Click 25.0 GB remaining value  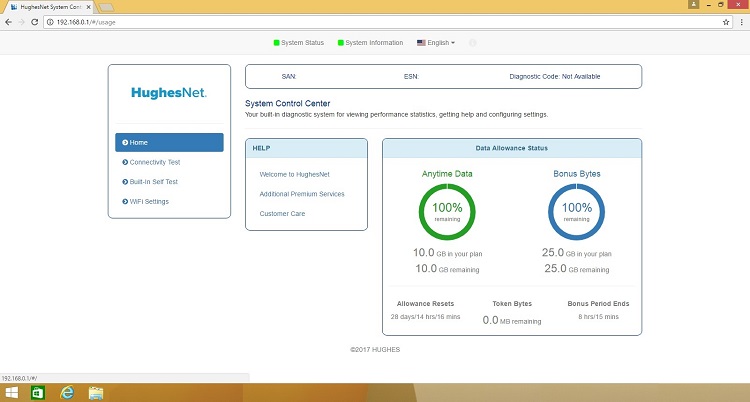click(577, 268)
